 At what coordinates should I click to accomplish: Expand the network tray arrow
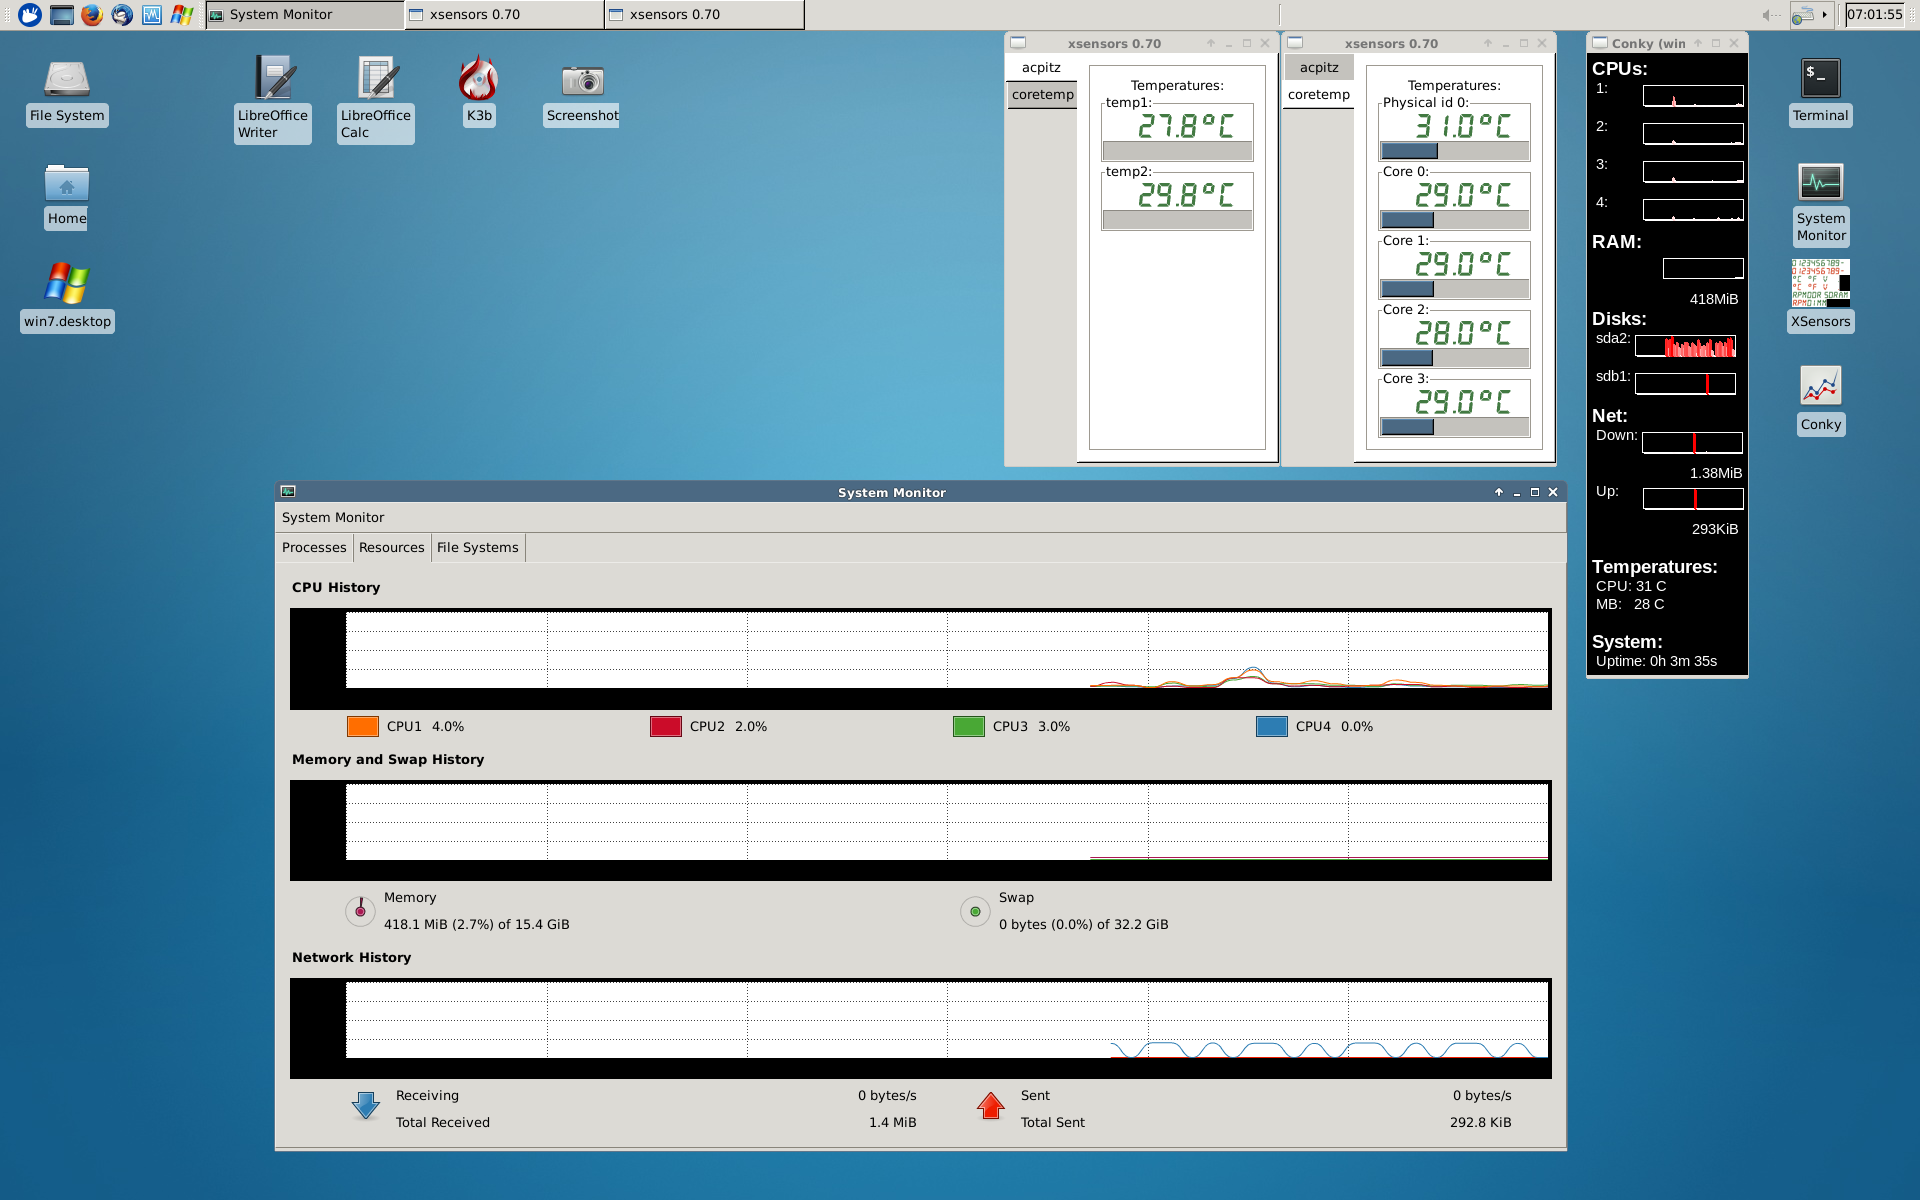point(1825,15)
